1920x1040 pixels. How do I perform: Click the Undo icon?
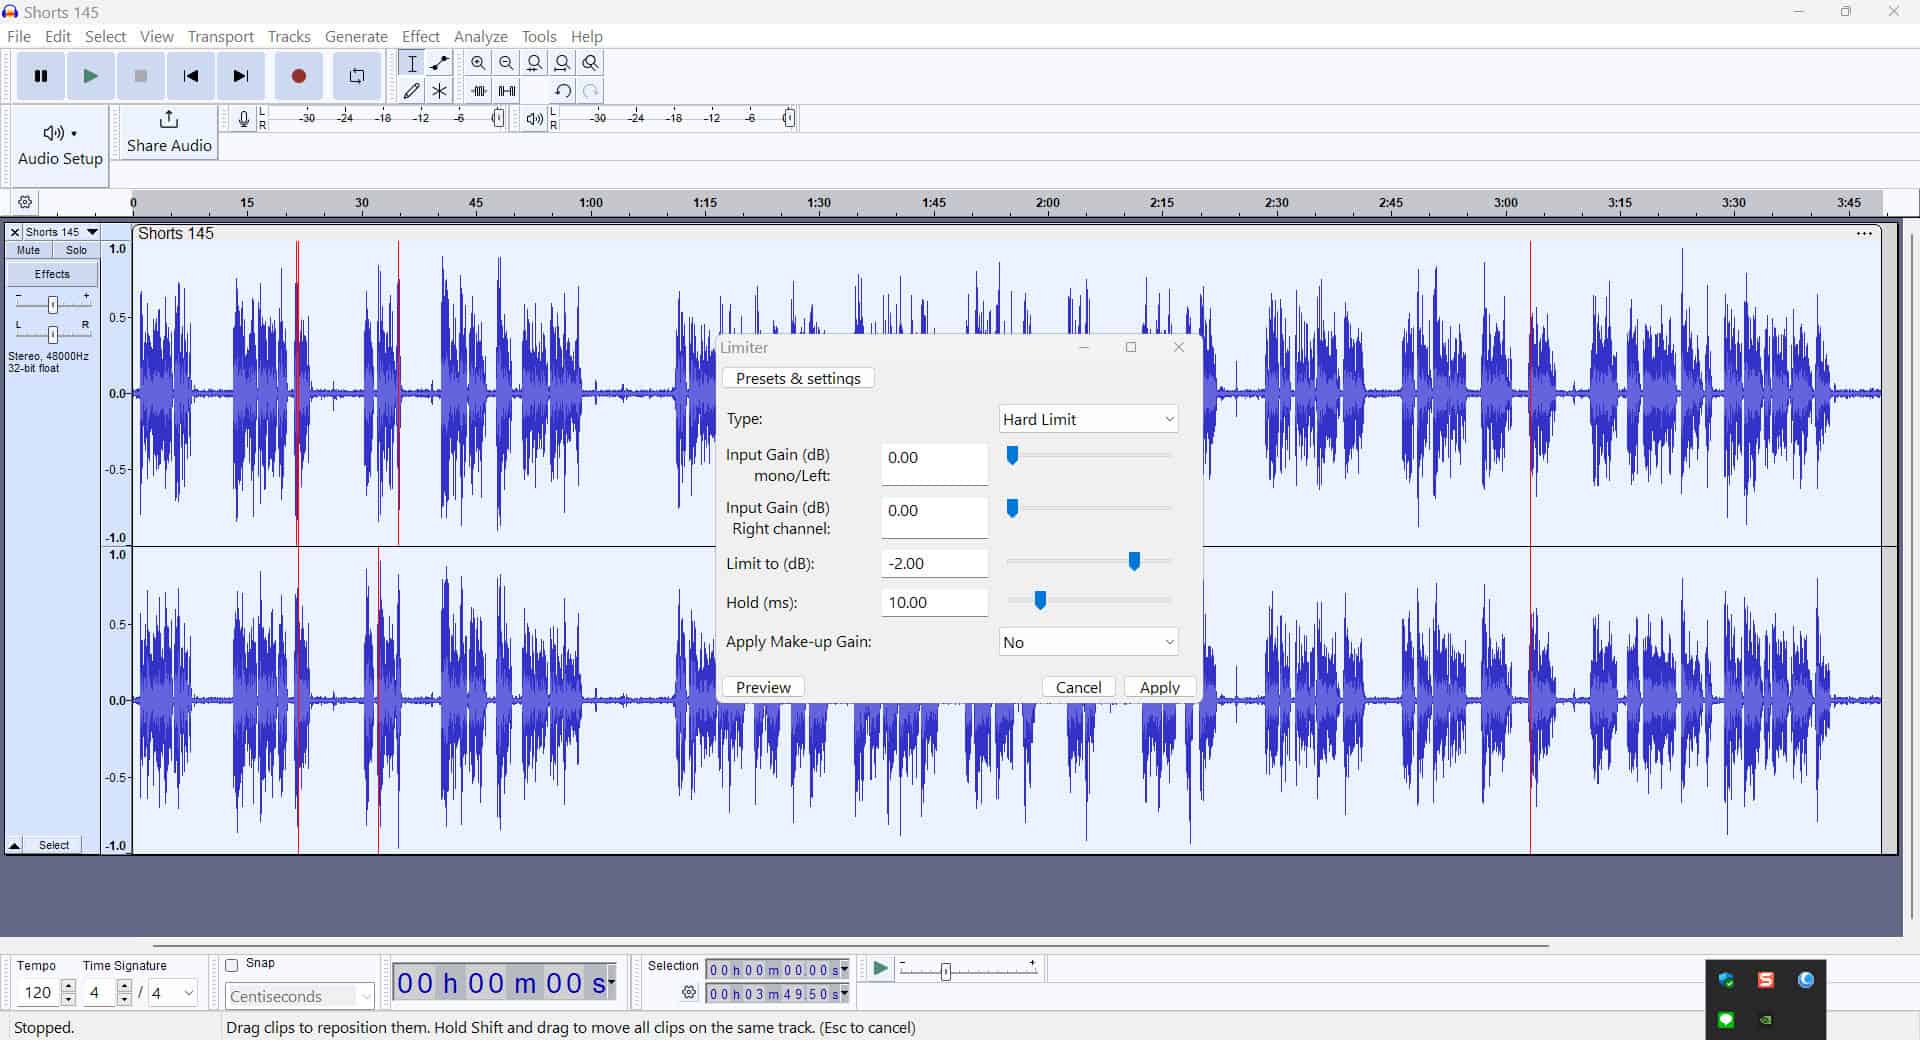pos(562,90)
